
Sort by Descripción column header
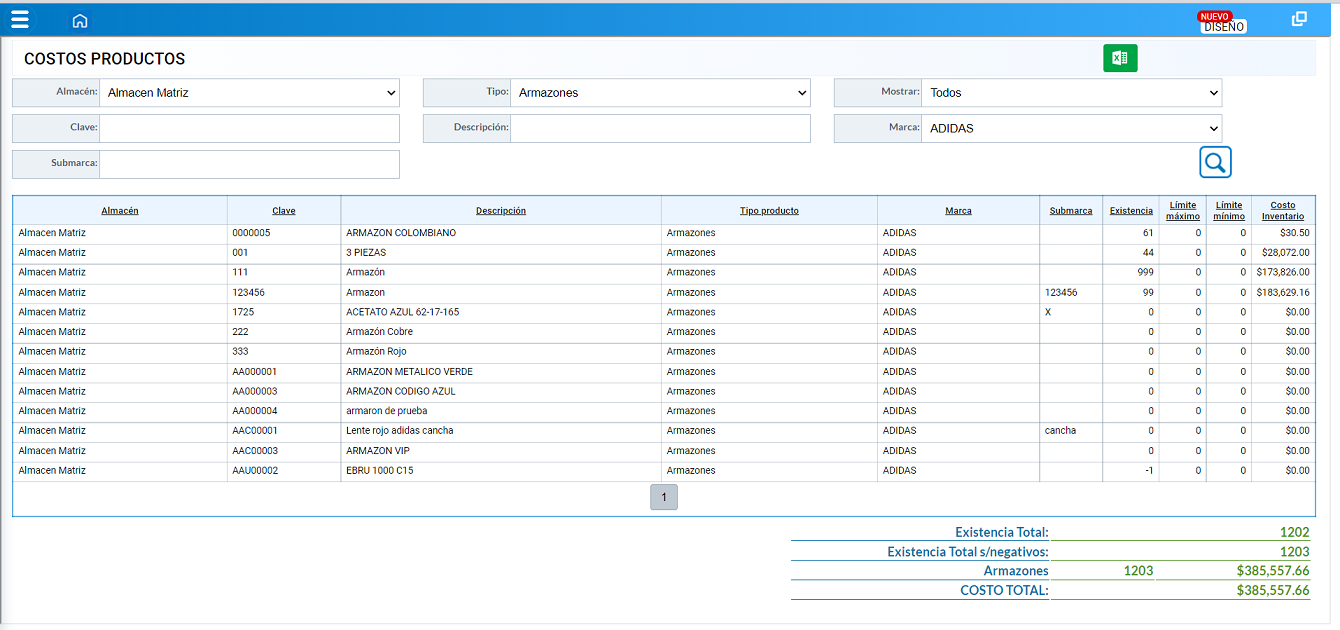pyautogui.click(x=501, y=211)
